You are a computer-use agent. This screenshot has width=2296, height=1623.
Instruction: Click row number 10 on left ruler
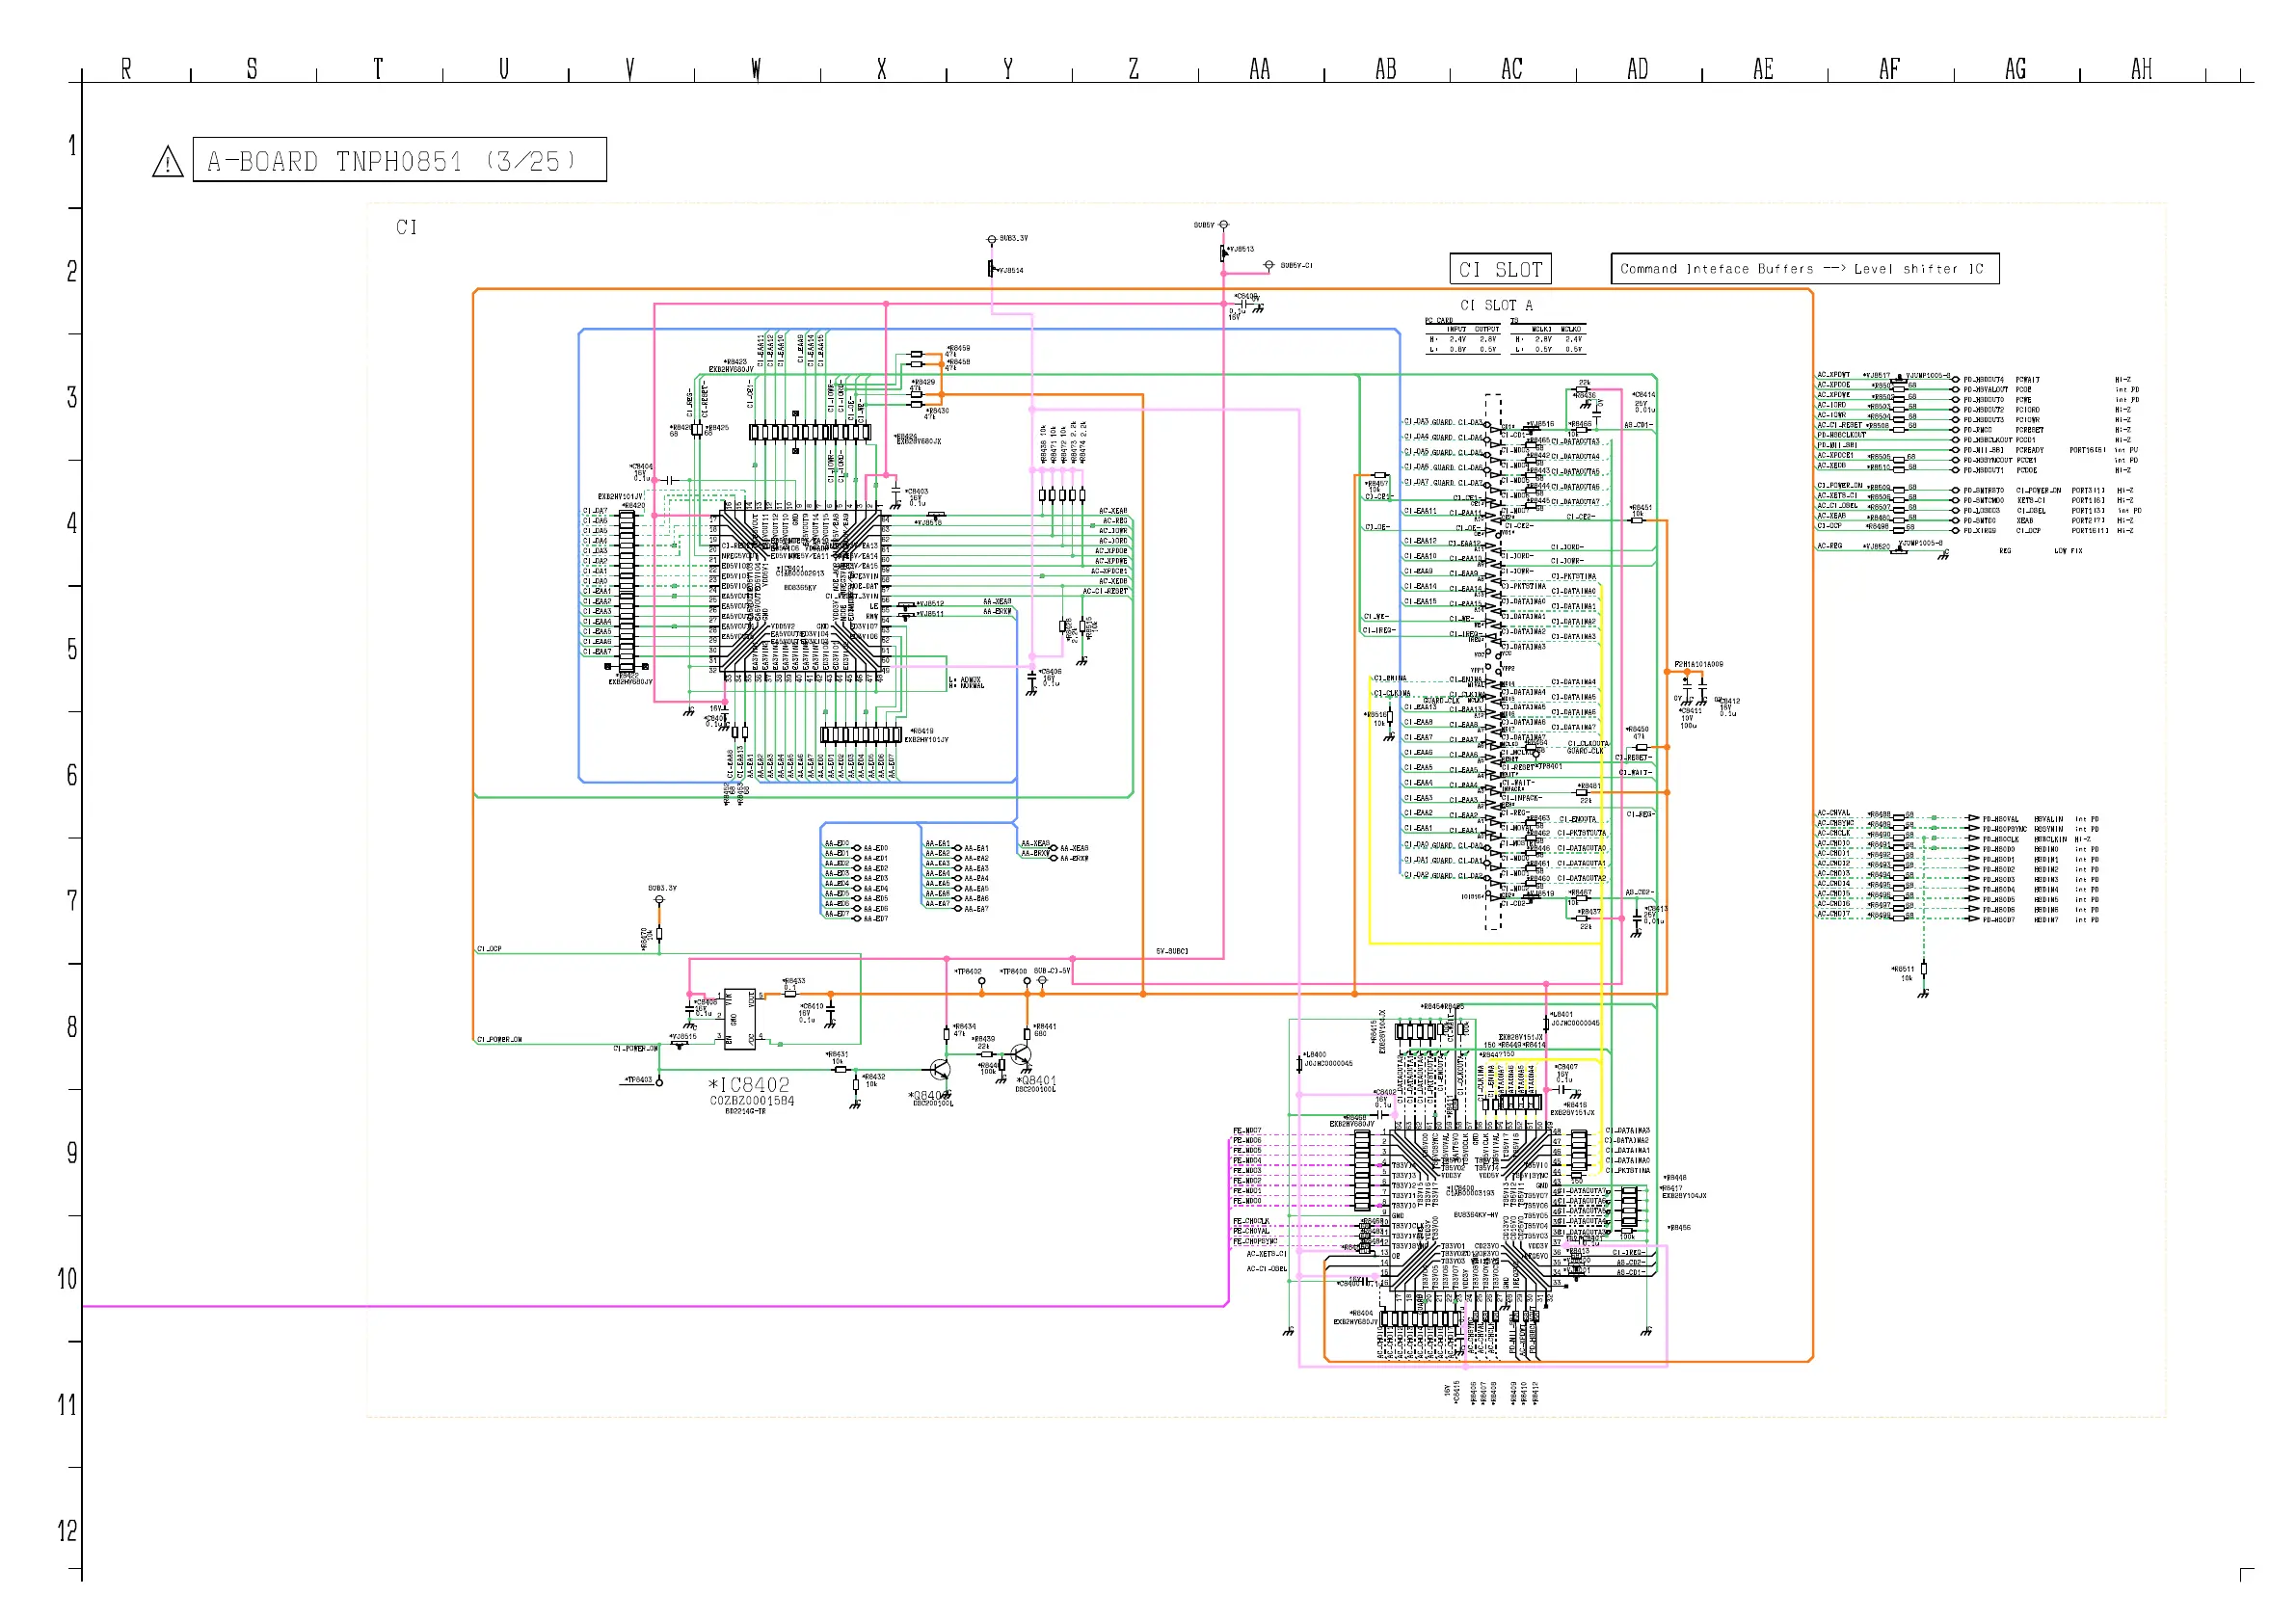point(66,1279)
